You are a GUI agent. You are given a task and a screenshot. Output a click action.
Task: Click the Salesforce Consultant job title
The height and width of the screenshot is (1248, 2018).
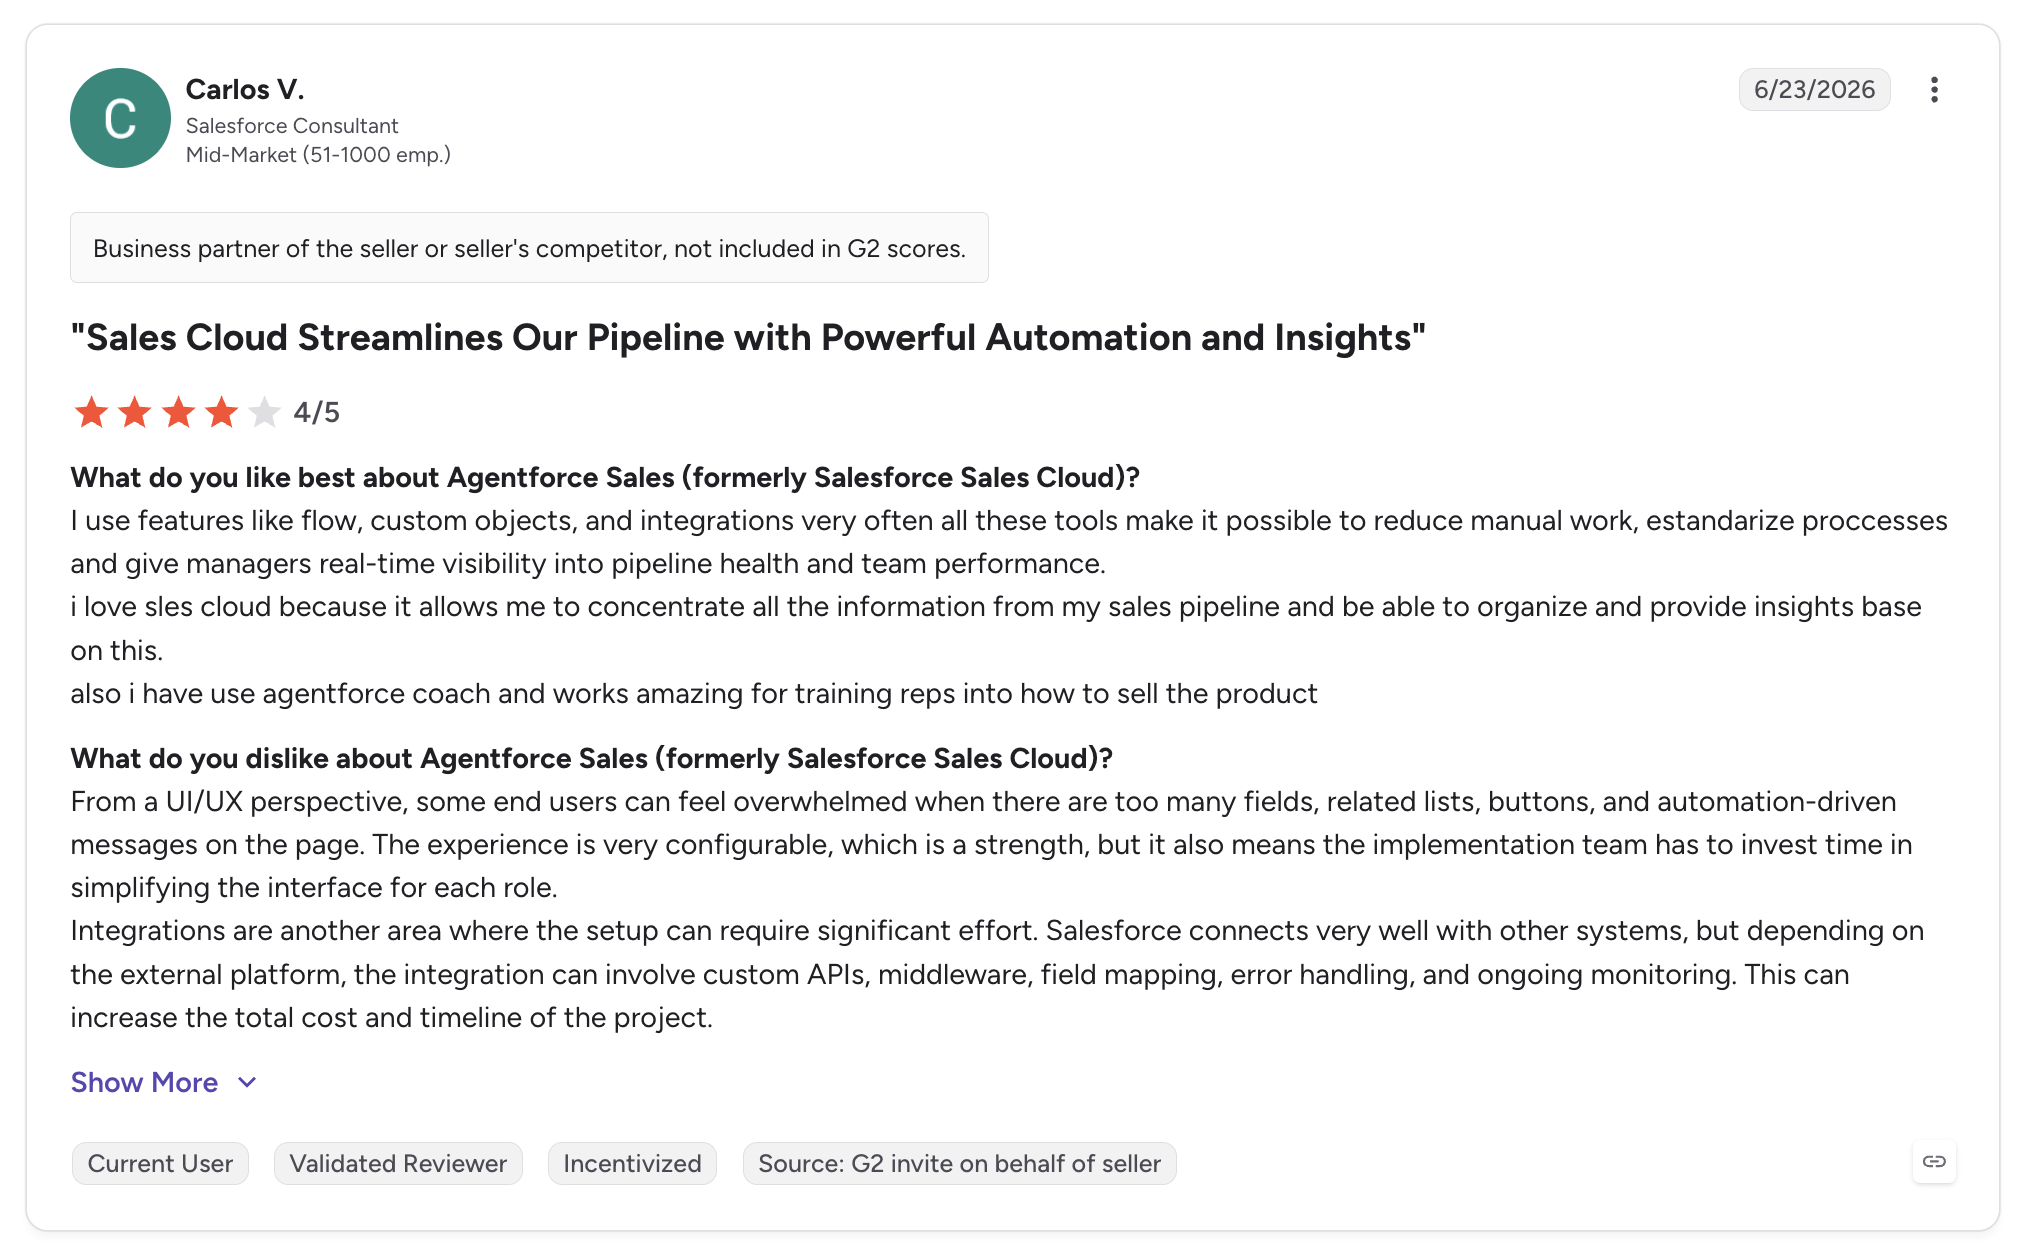click(x=292, y=126)
